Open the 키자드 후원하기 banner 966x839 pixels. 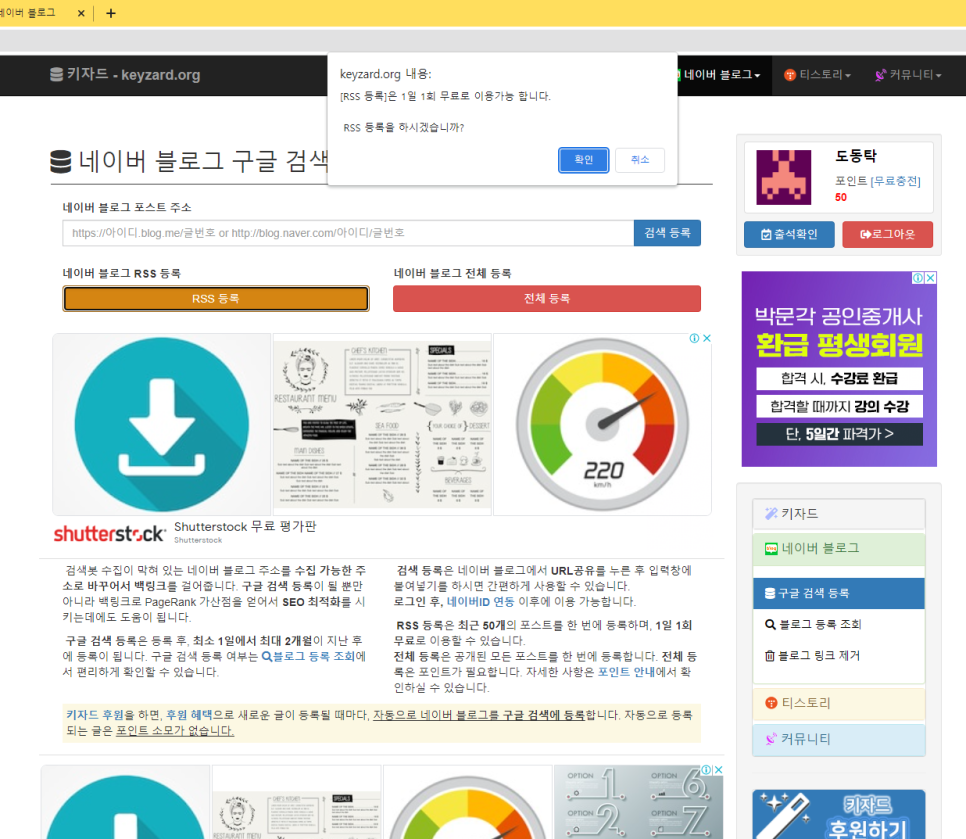[838, 814]
